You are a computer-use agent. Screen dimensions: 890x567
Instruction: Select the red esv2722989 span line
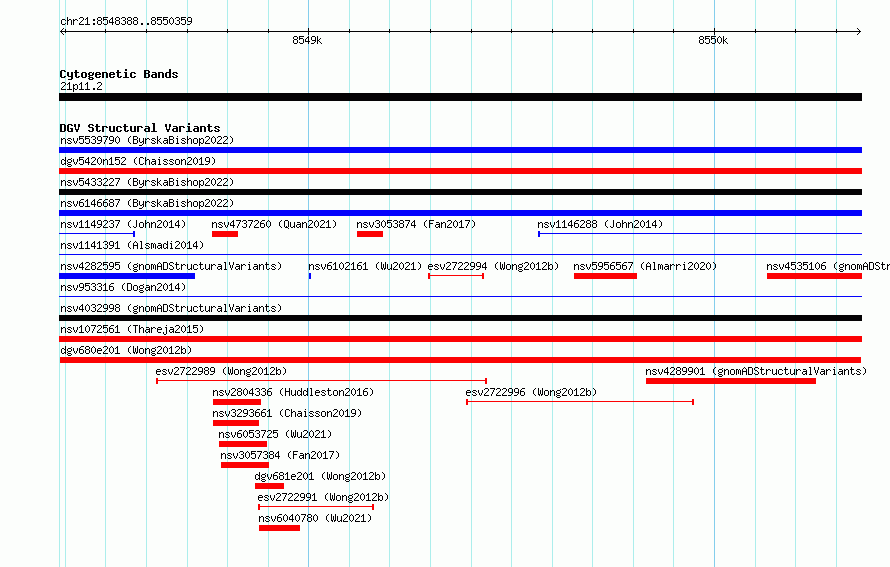[x=321, y=381]
